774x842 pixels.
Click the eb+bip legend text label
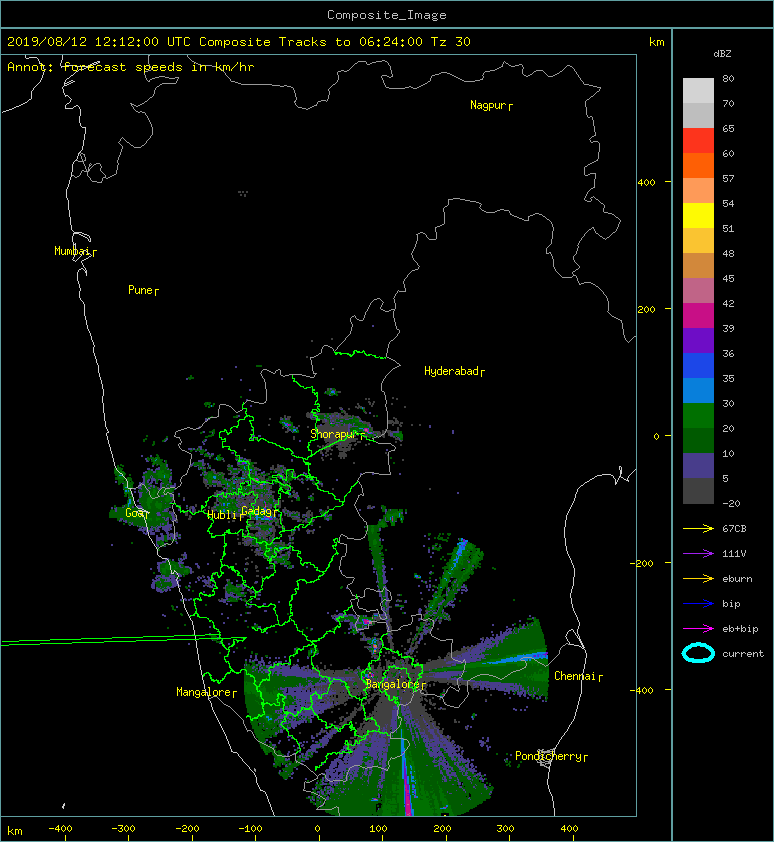pos(740,629)
